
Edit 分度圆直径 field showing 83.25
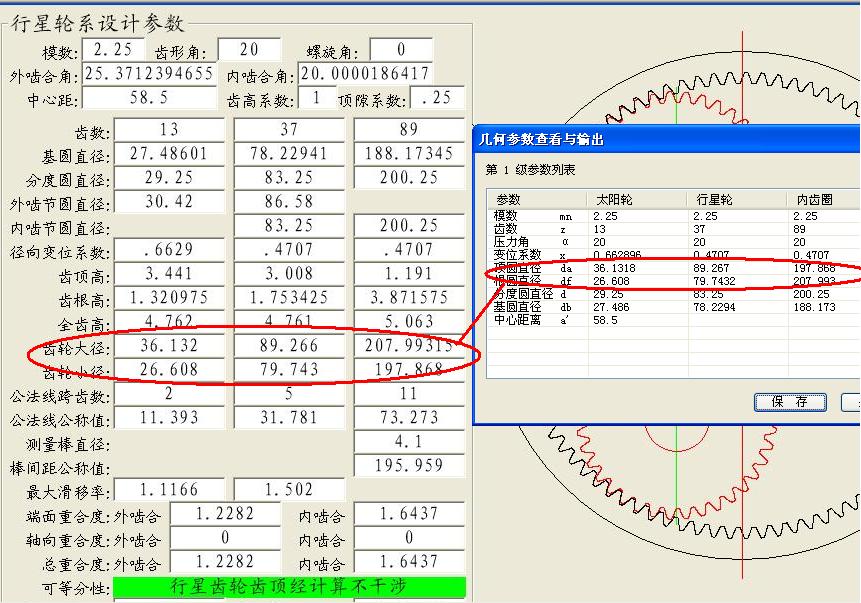289,177
